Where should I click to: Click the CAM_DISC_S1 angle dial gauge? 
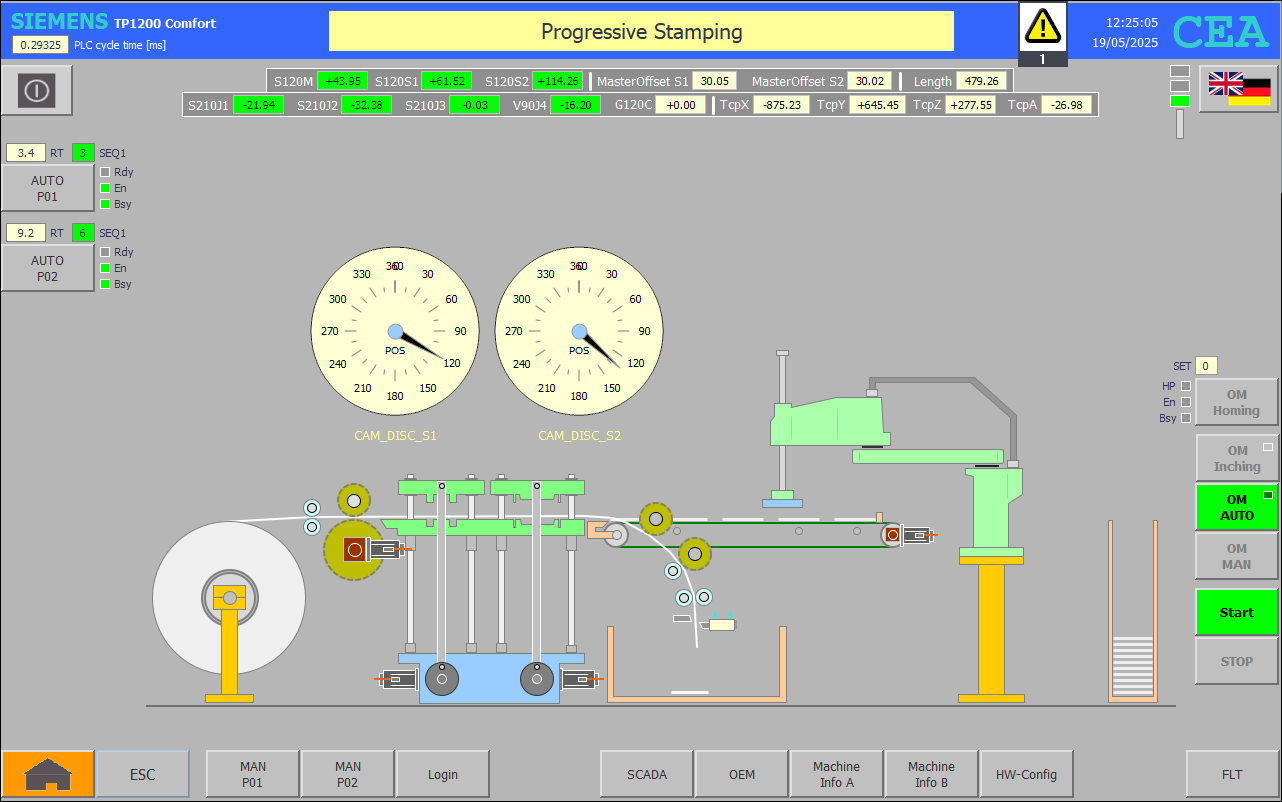395,331
